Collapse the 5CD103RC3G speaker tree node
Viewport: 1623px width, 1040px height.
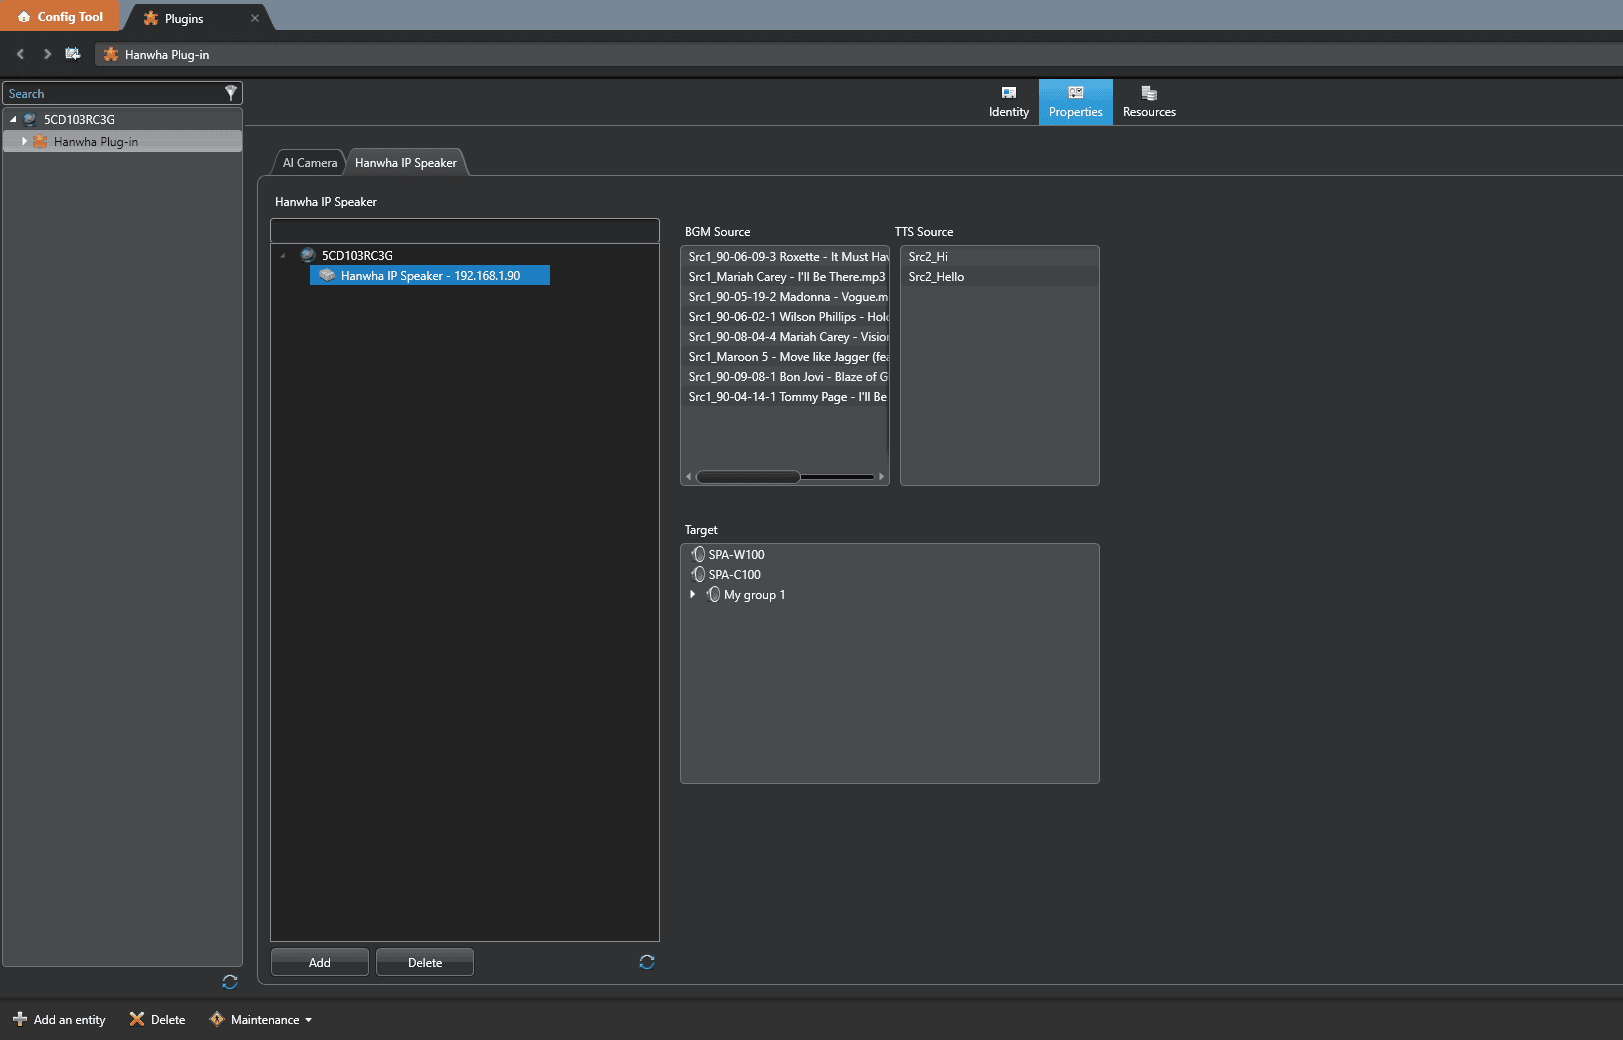[x=283, y=256]
